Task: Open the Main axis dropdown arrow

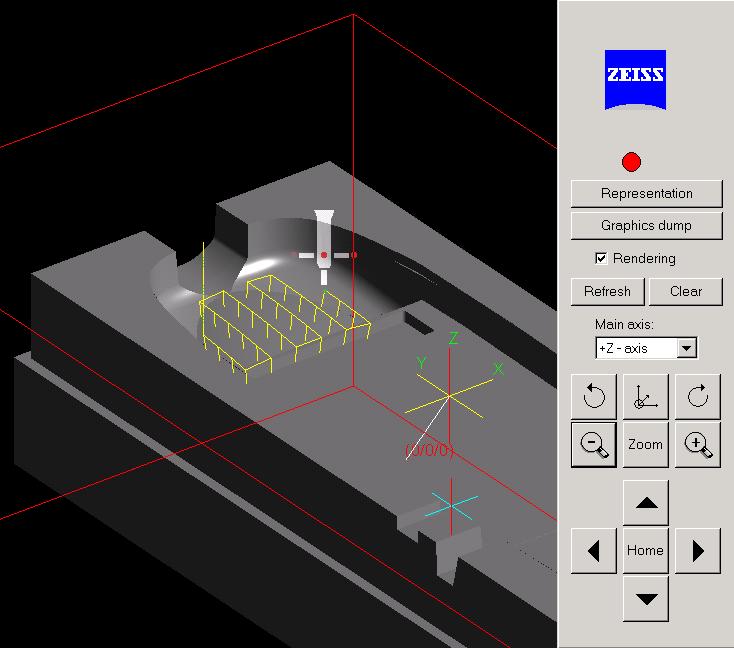Action: [686, 348]
